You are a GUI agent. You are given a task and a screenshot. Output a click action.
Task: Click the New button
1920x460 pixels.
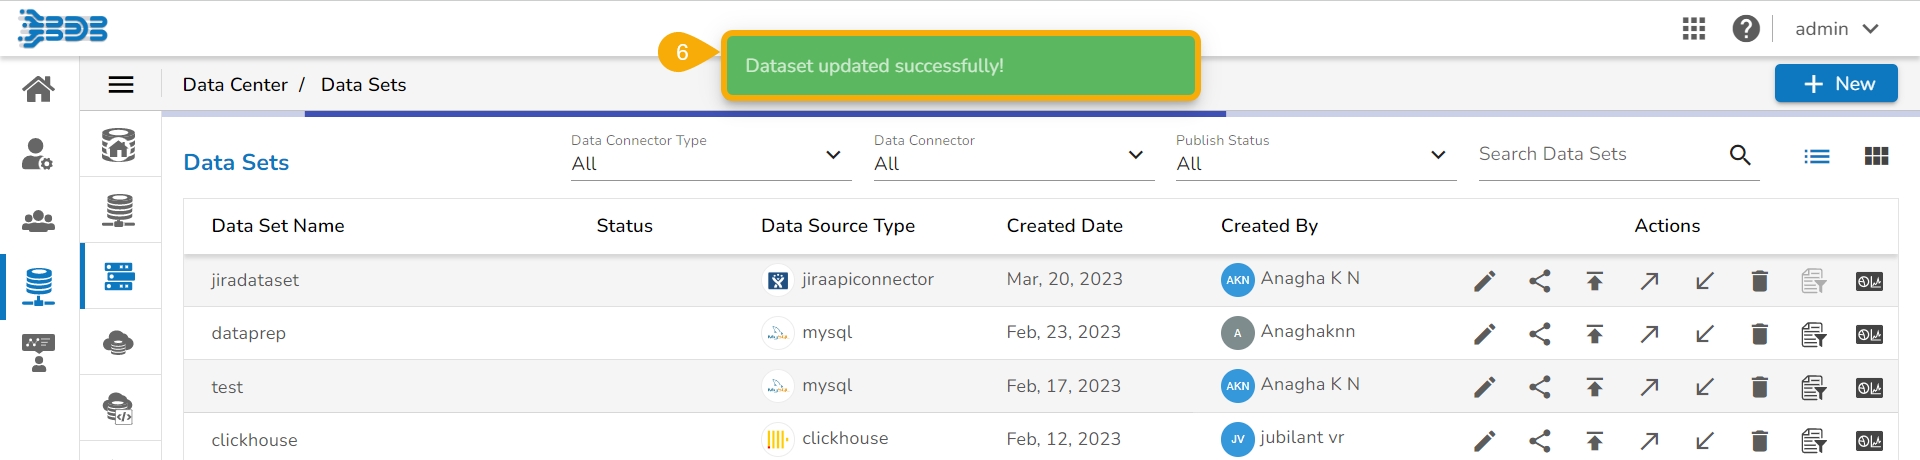[1836, 84]
